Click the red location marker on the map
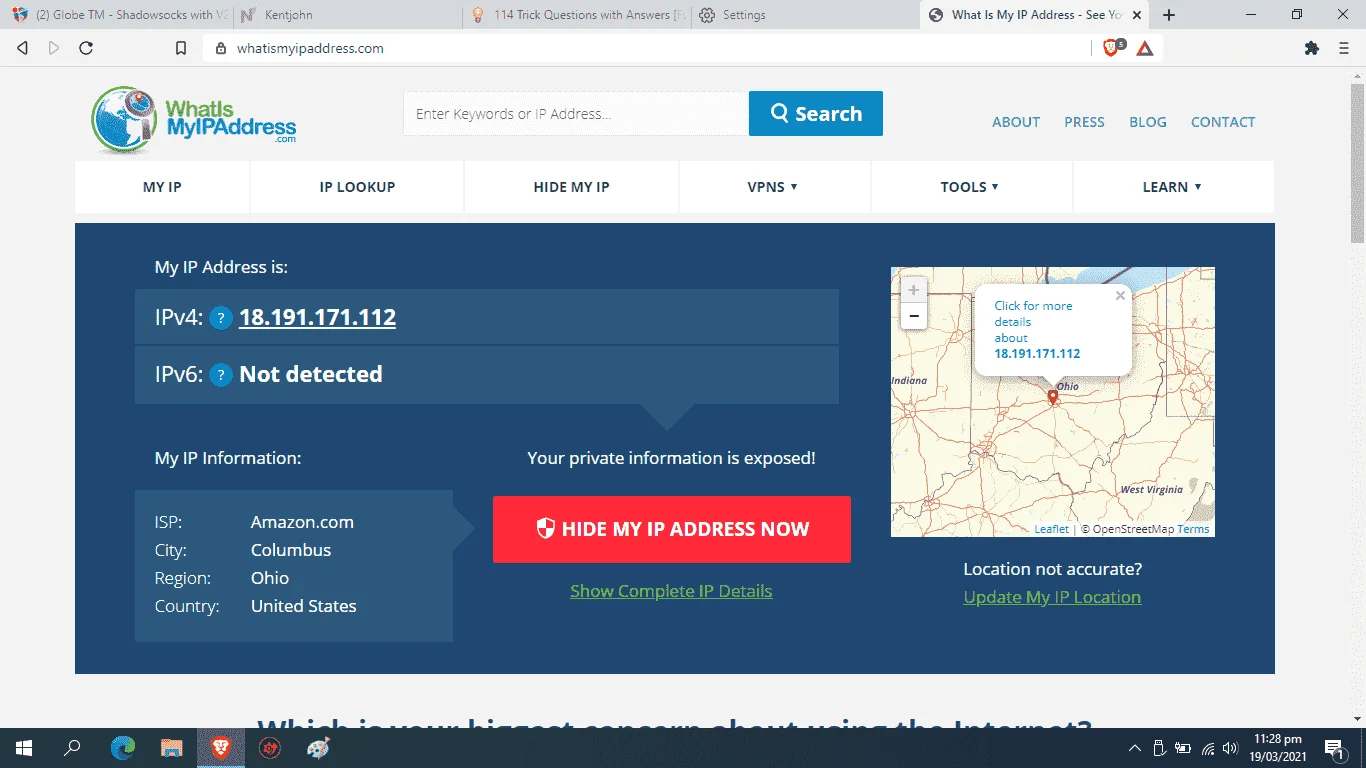The image size is (1366, 768). coord(1052,397)
